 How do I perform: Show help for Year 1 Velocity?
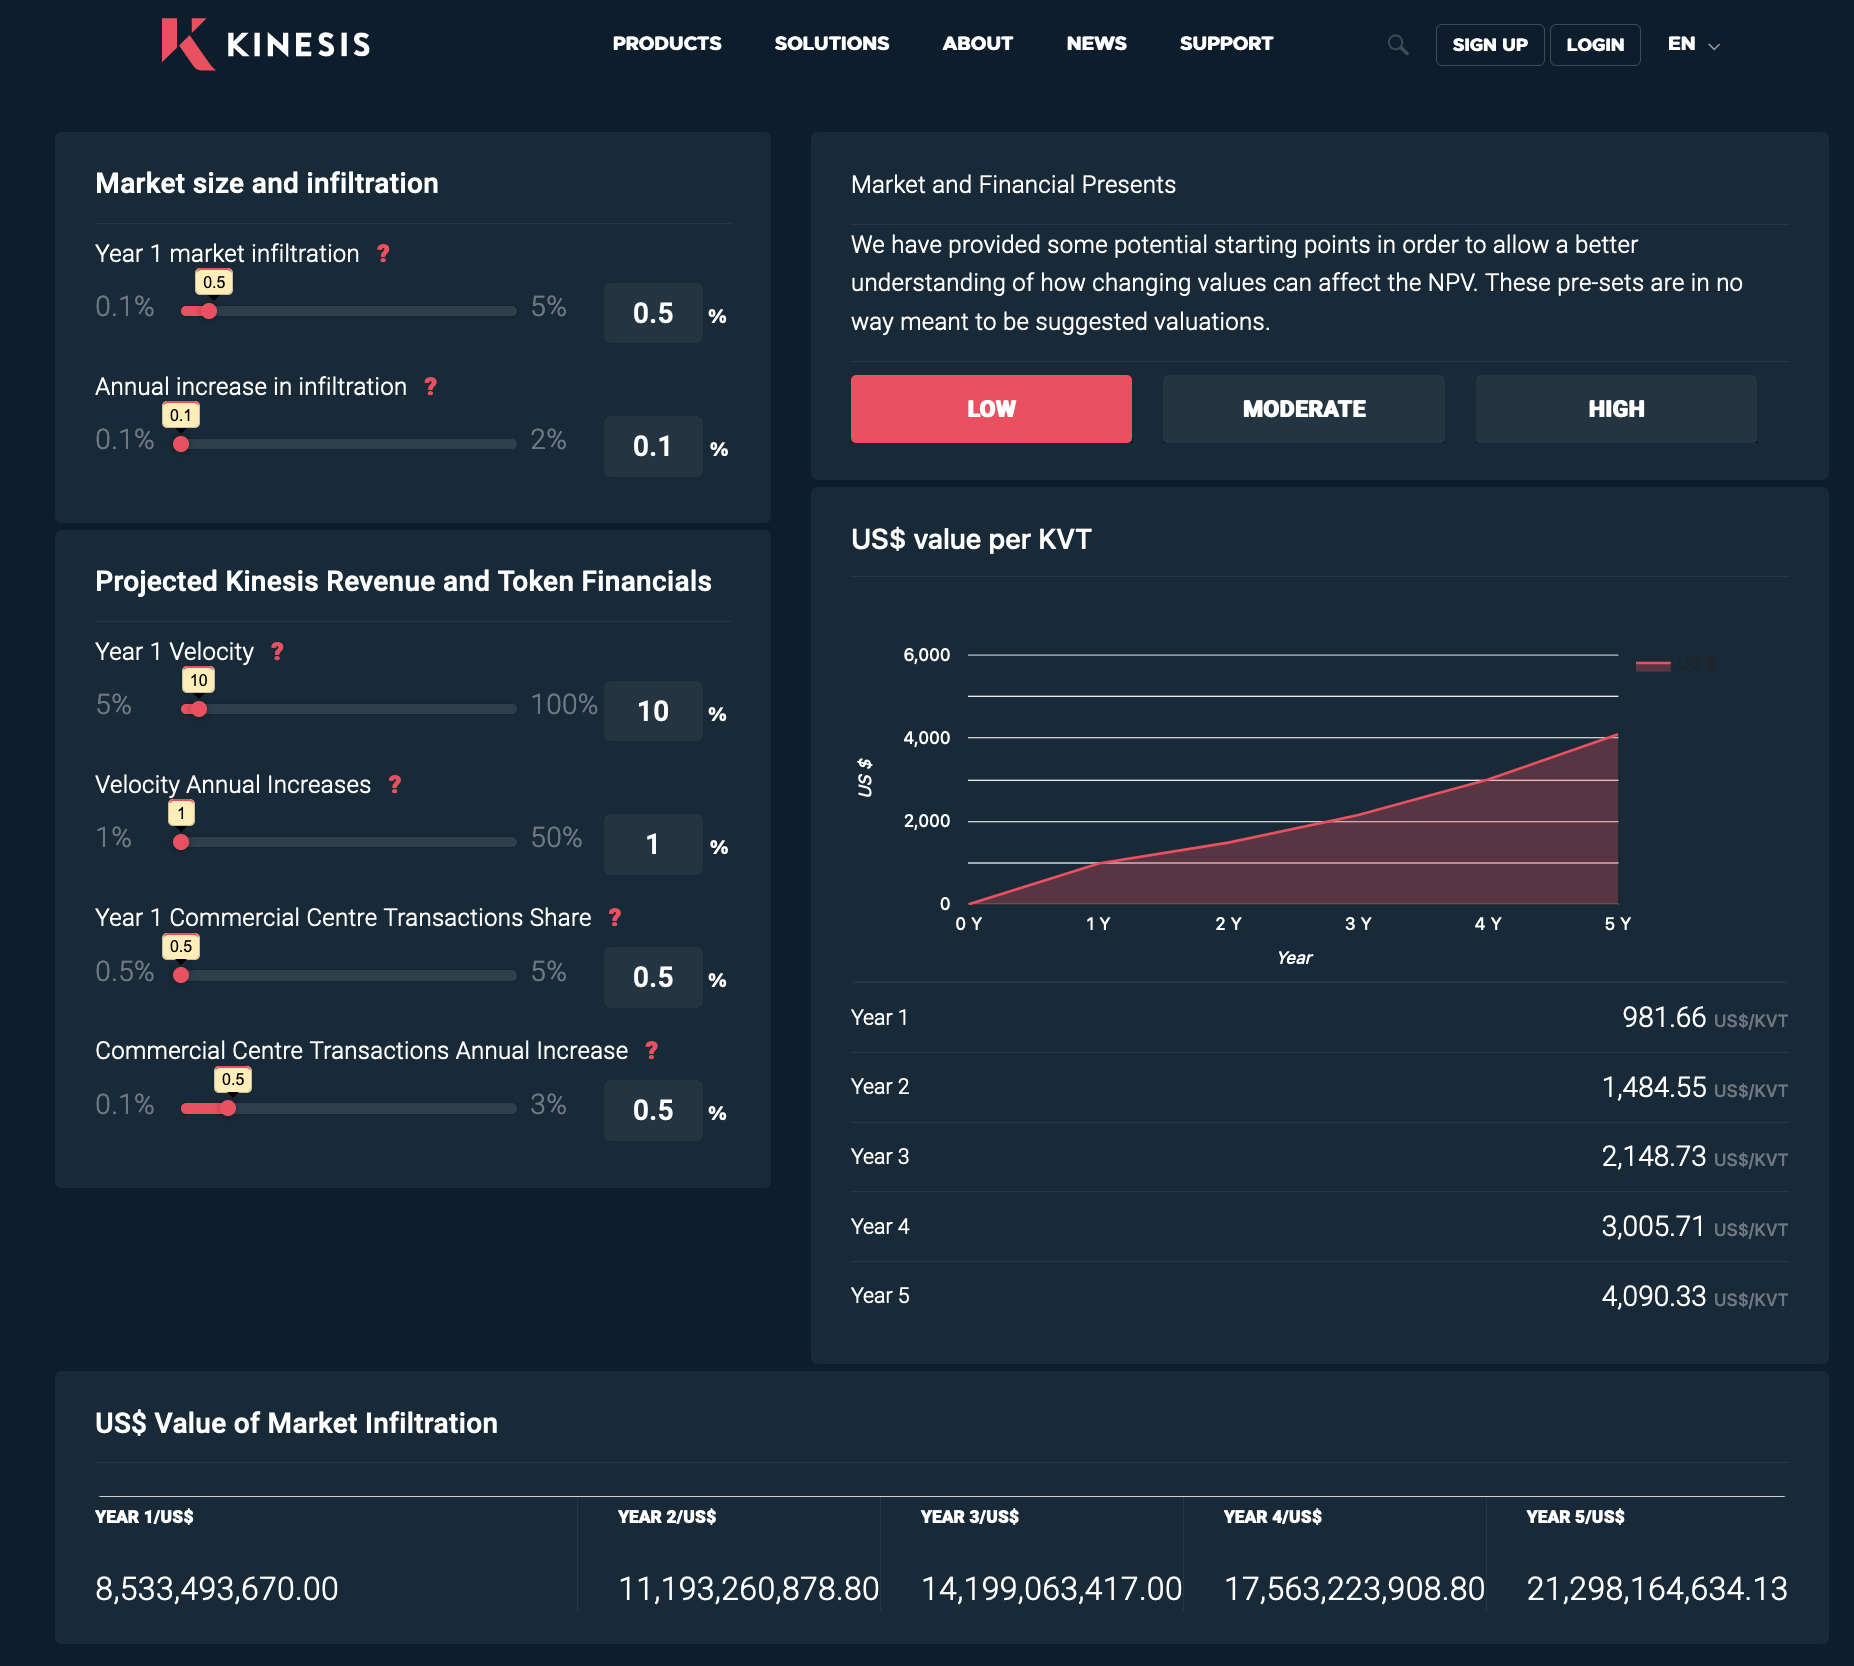(277, 652)
